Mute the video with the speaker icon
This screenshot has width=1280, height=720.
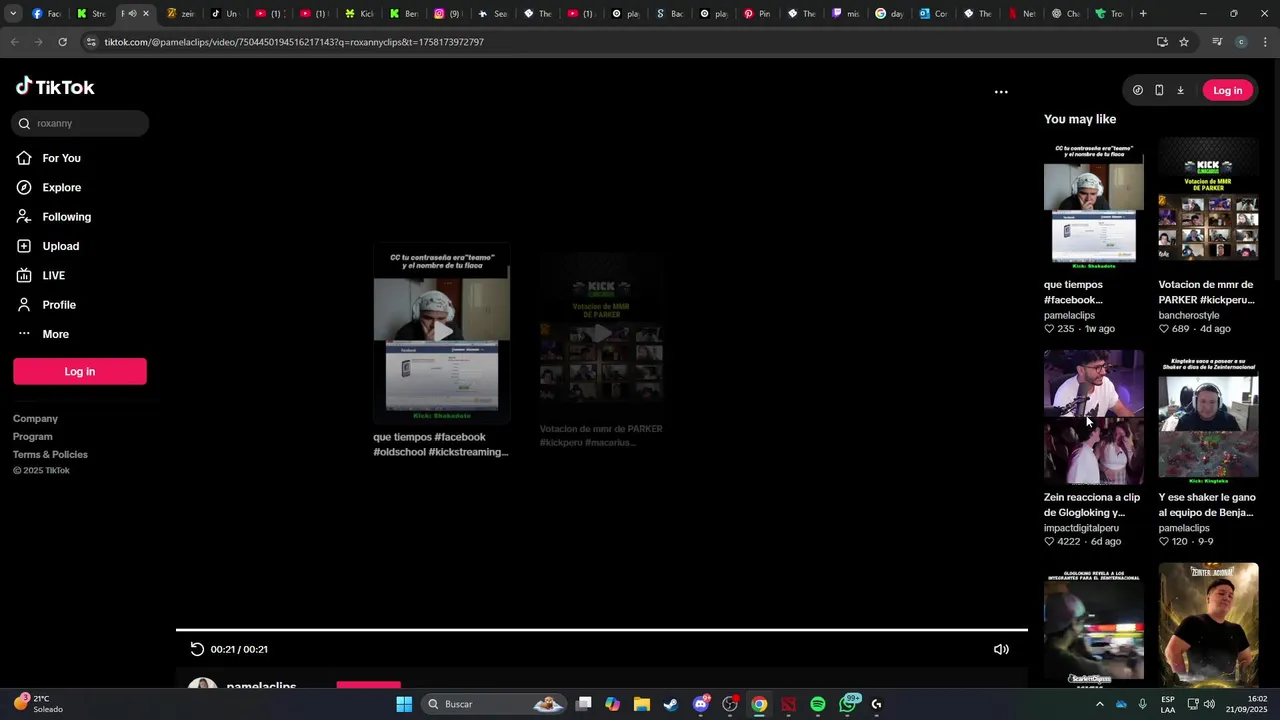(1001, 649)
